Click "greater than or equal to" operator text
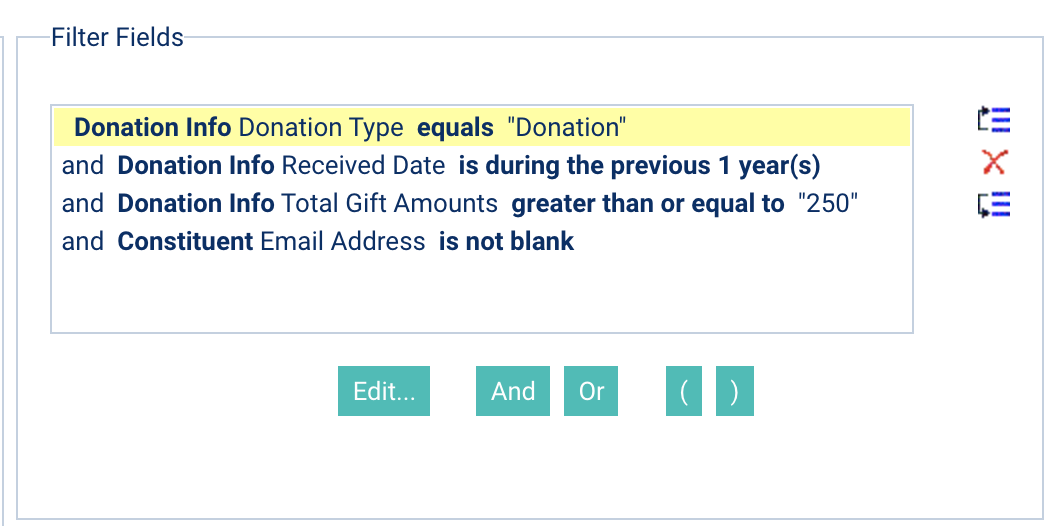This screenshot has width=1058, height=526. pyautogui.click(x=648, y=203)
